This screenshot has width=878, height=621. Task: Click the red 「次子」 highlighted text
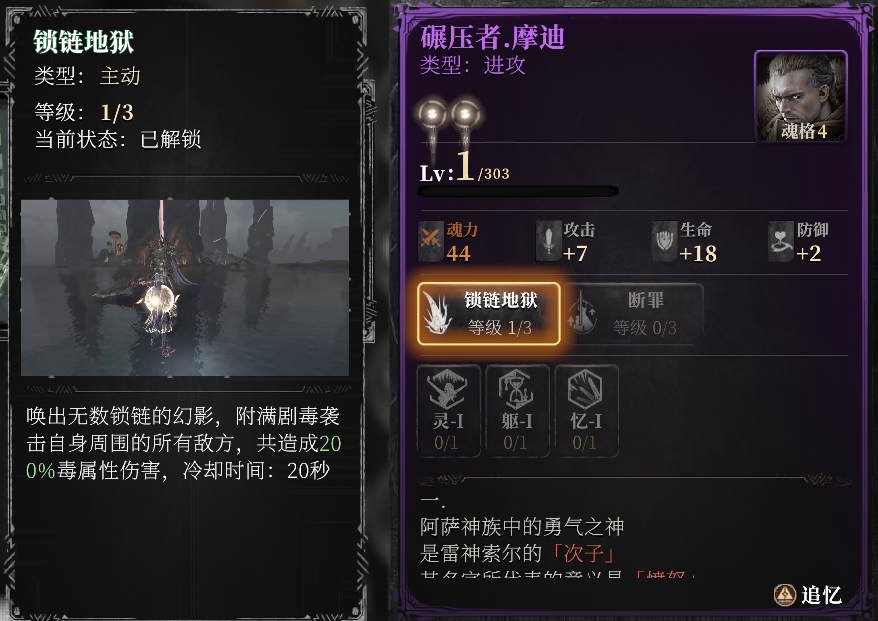(583, 553)
